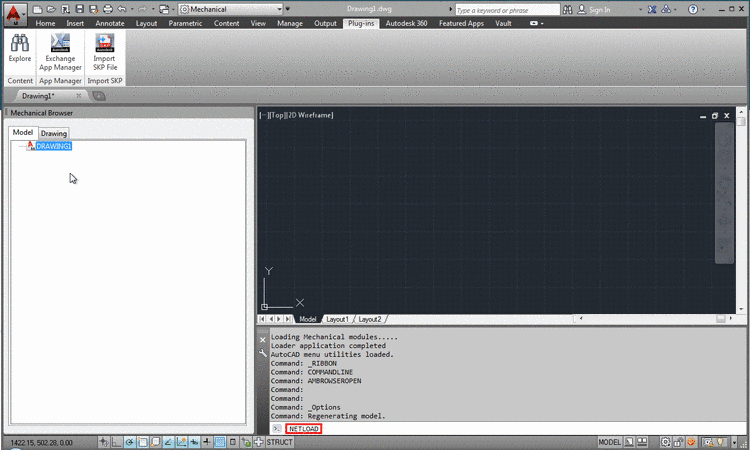
Task: Click the Plot printer icon
Action: coord(108,9)
